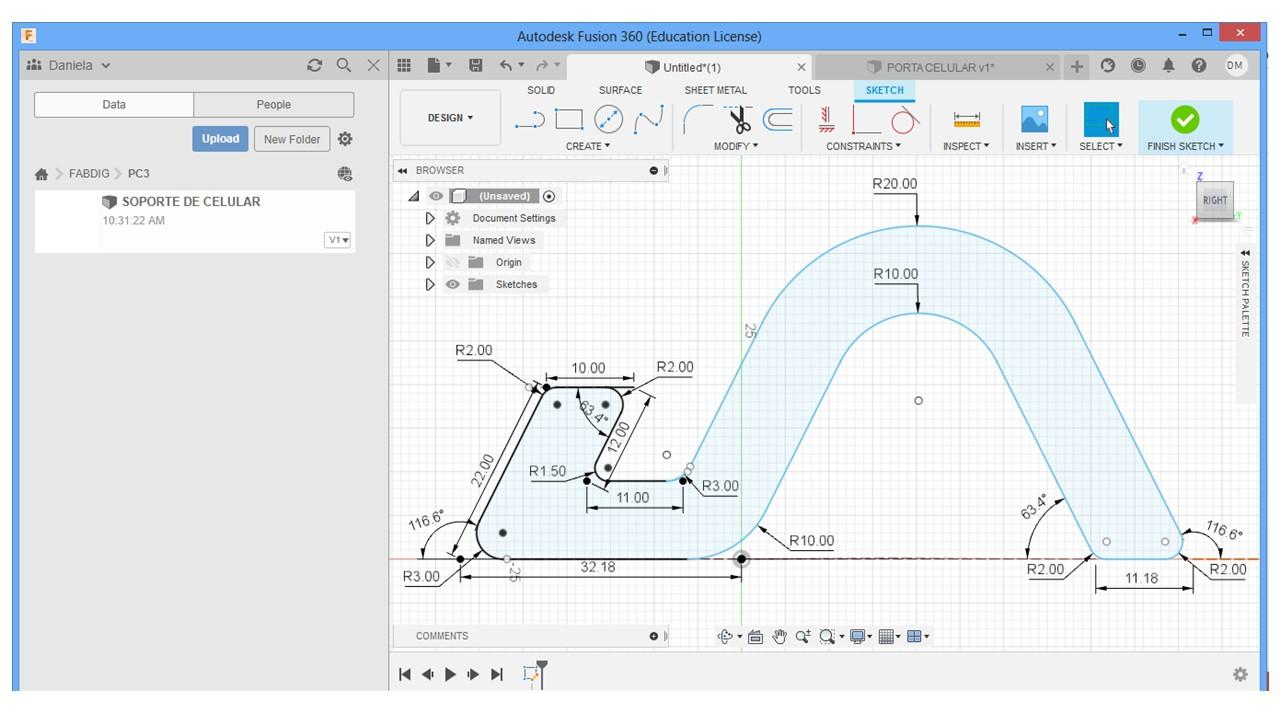This screenshot has height=720, width=1280.
Task: Open the Orbit navigation tool
Action: click(x=726, y=637)
